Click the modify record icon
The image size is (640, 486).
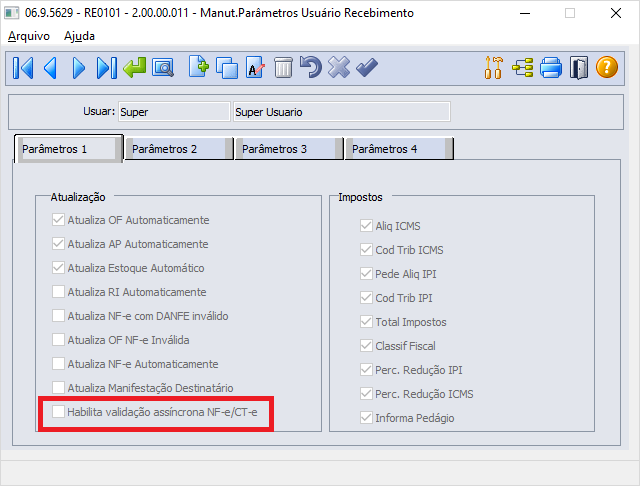pos(255,68)
